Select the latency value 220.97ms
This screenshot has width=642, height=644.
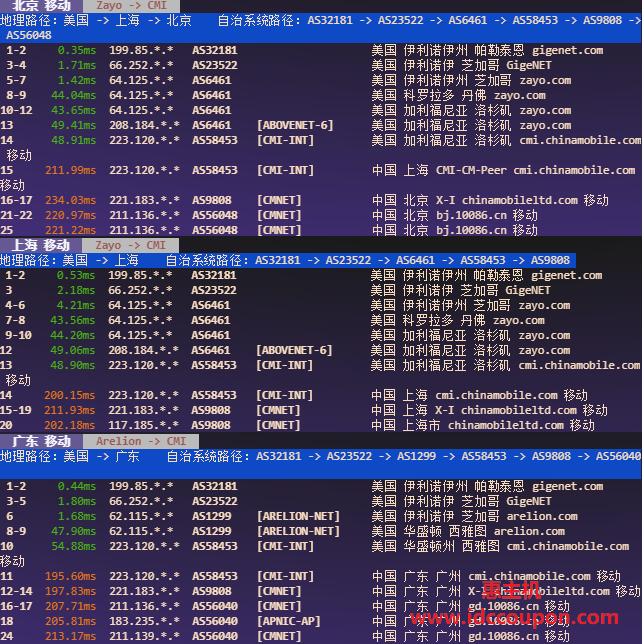71,215
